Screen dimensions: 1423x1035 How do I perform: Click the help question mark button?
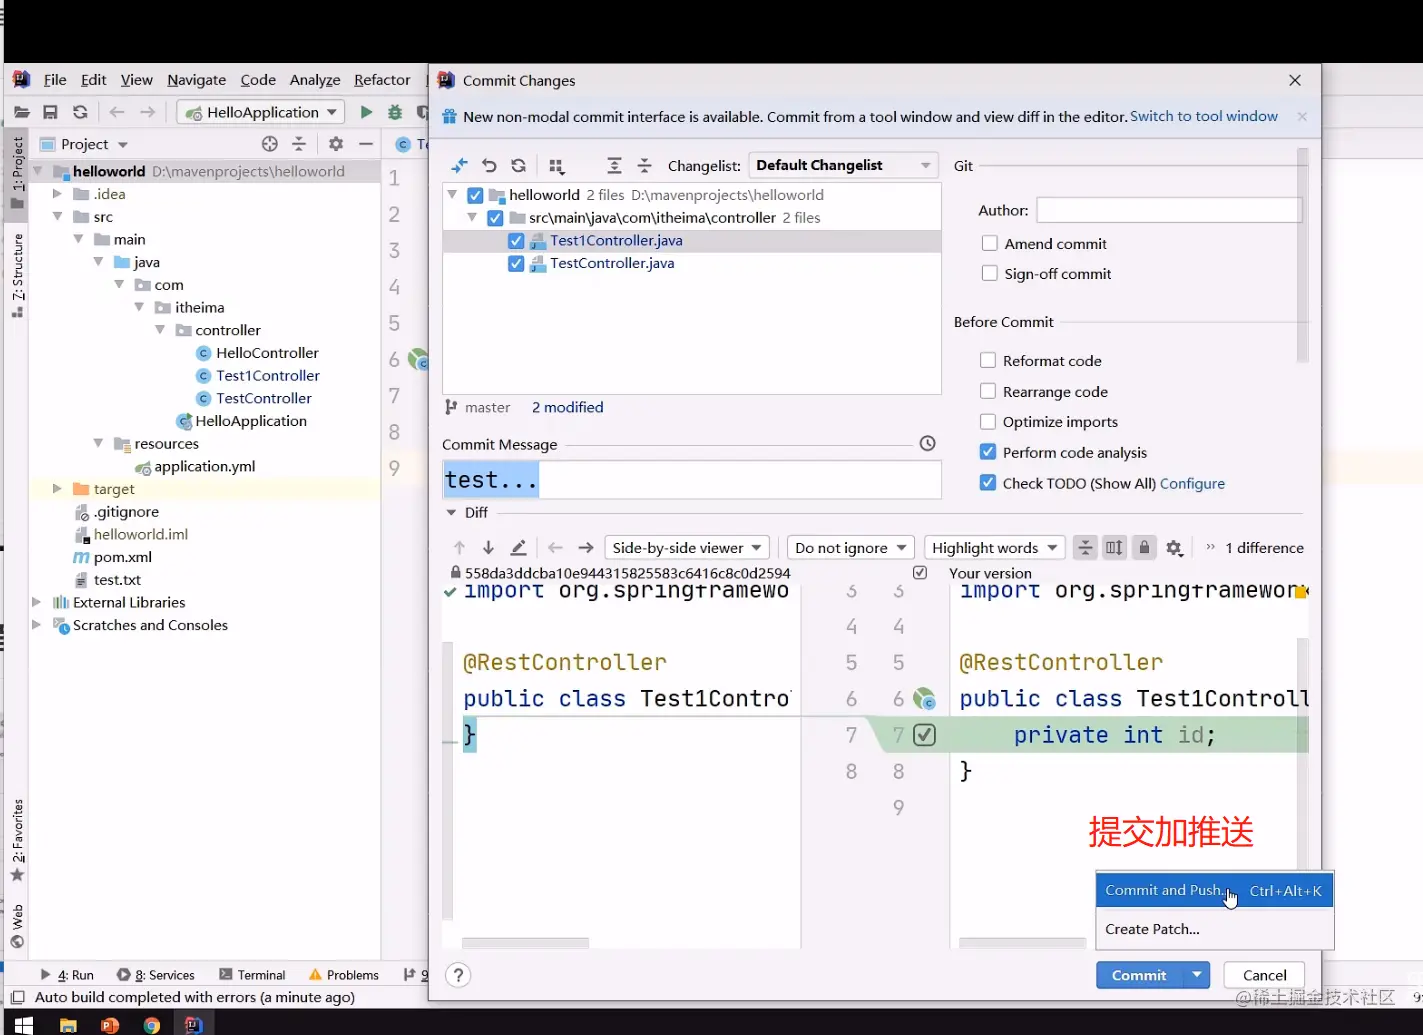(x=458, y=976)
